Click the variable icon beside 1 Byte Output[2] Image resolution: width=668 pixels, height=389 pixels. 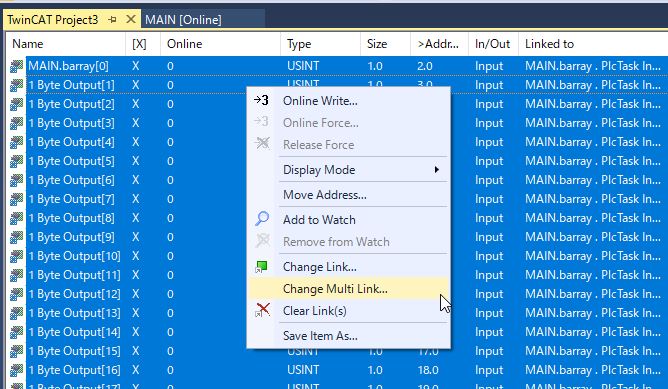click(x=16, y=104)
